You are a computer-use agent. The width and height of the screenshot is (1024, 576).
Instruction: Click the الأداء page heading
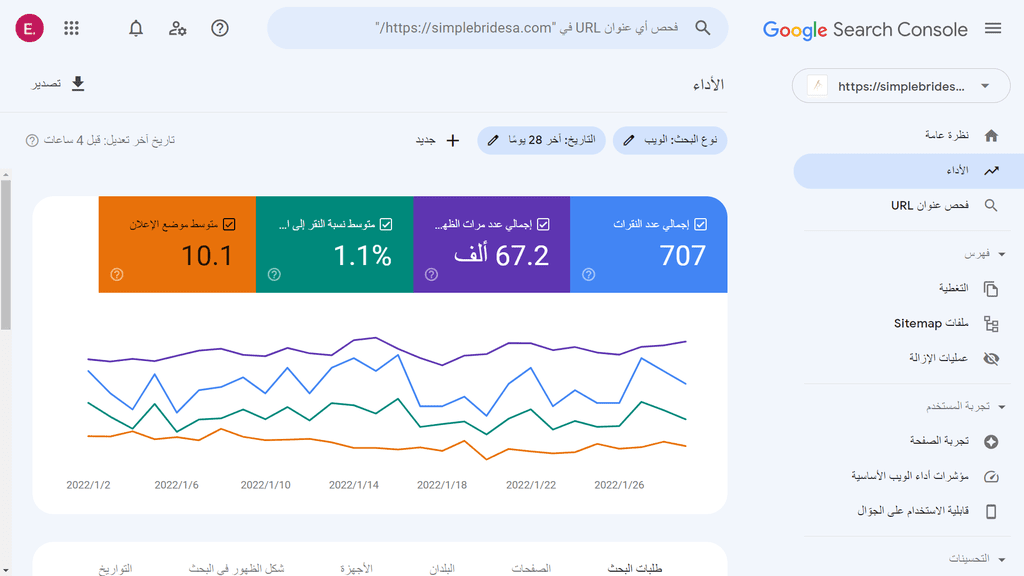tap(709, 85)
